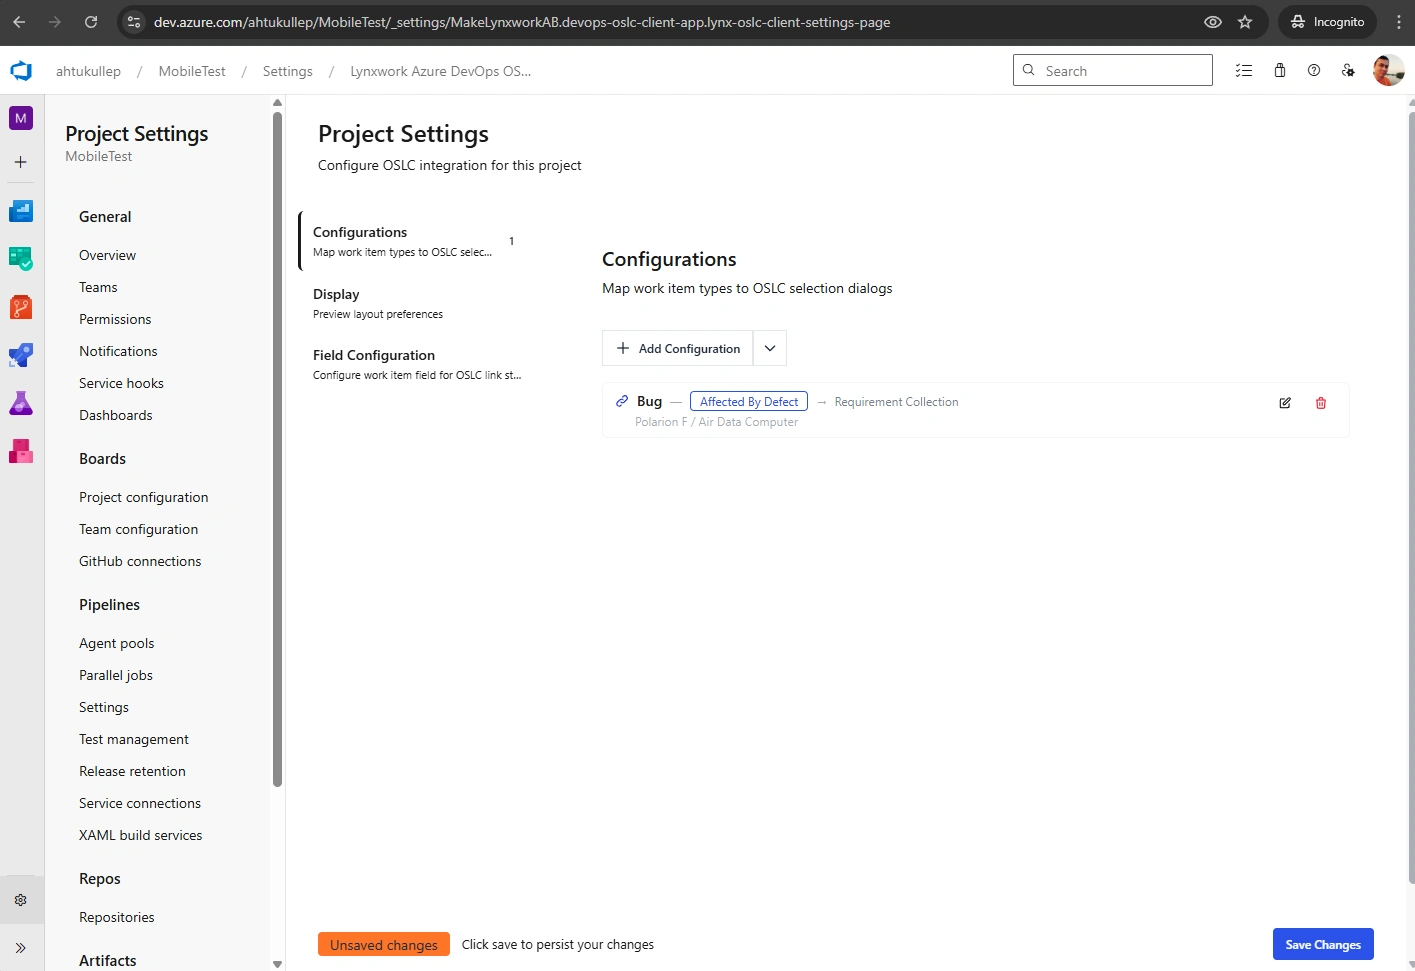The image size is (1415, 971).
Task: Click Save Changes button
Action: tap(1323, 944)
